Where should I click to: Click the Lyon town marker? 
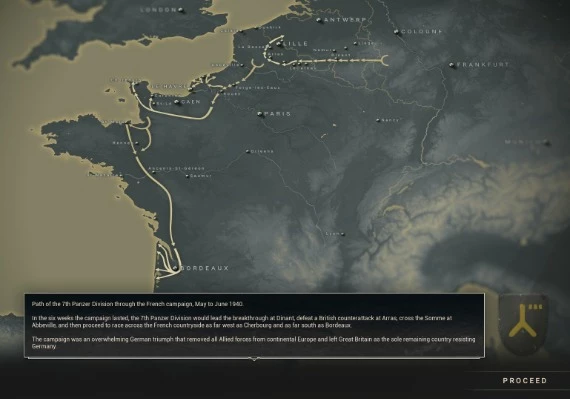[x=342, y=234]
